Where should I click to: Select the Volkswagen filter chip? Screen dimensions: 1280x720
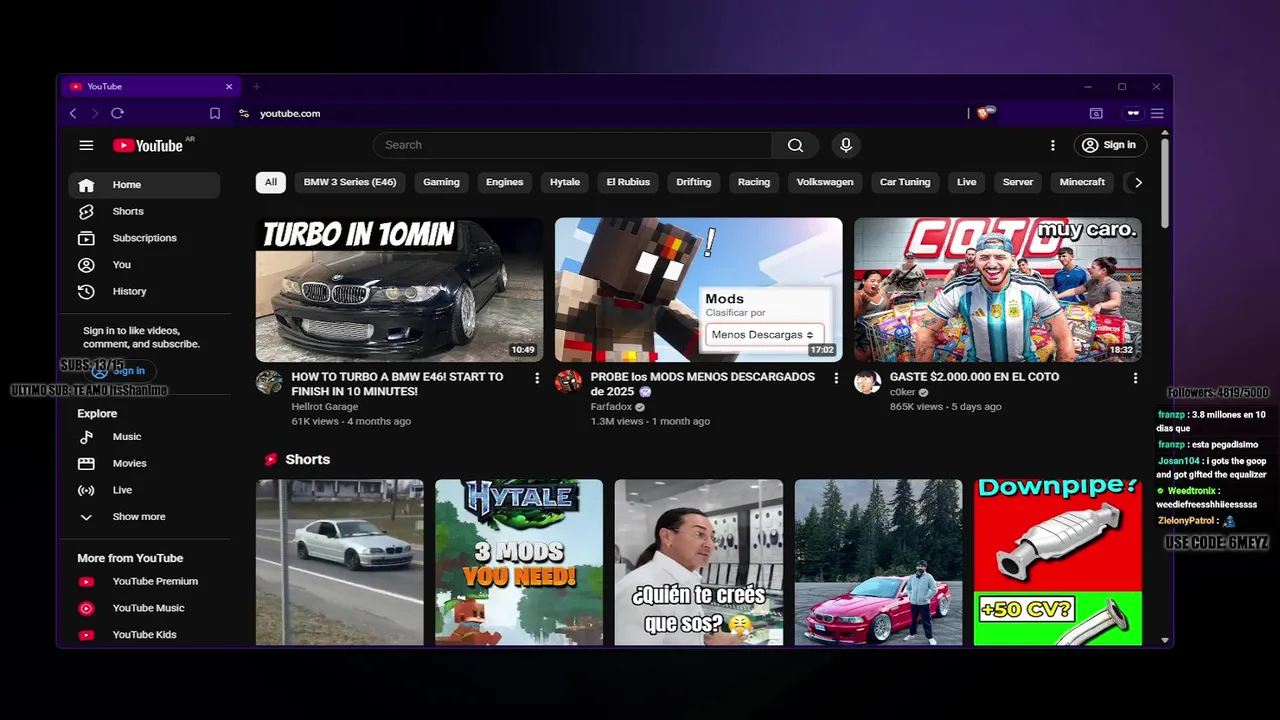point(825,182)
